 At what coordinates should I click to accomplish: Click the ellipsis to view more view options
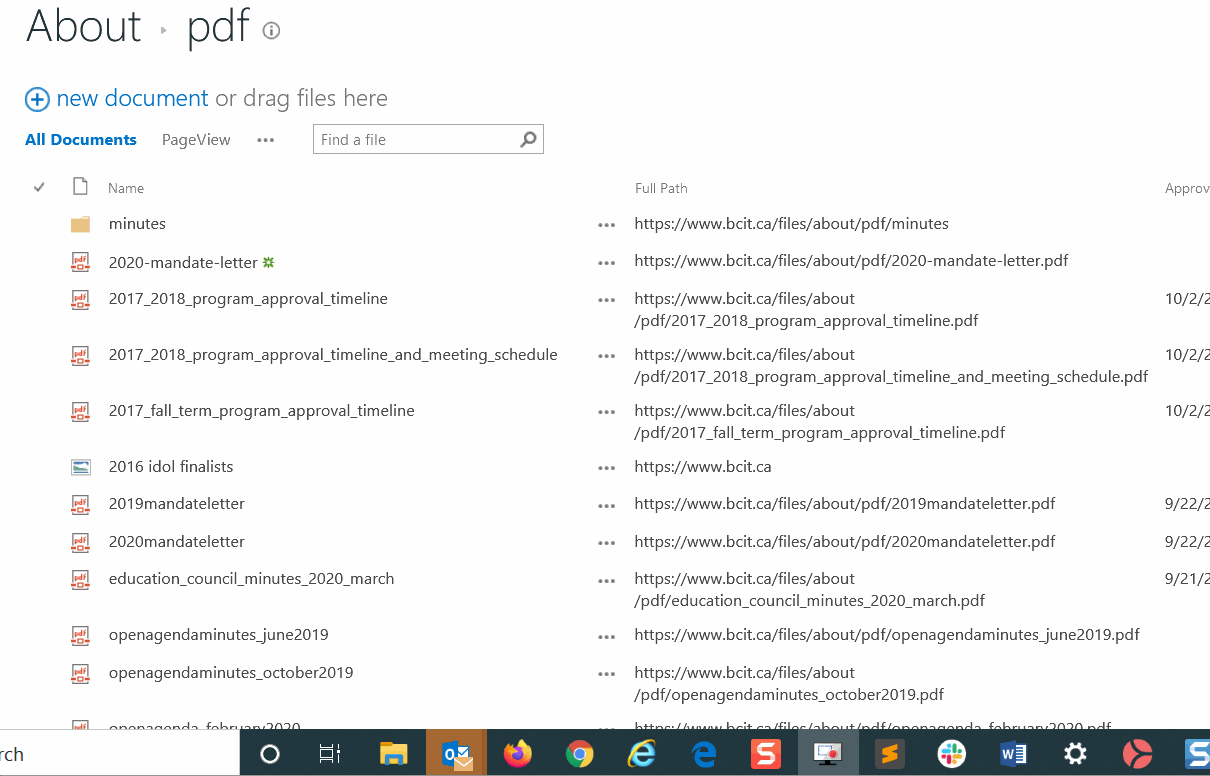(265, 140)
